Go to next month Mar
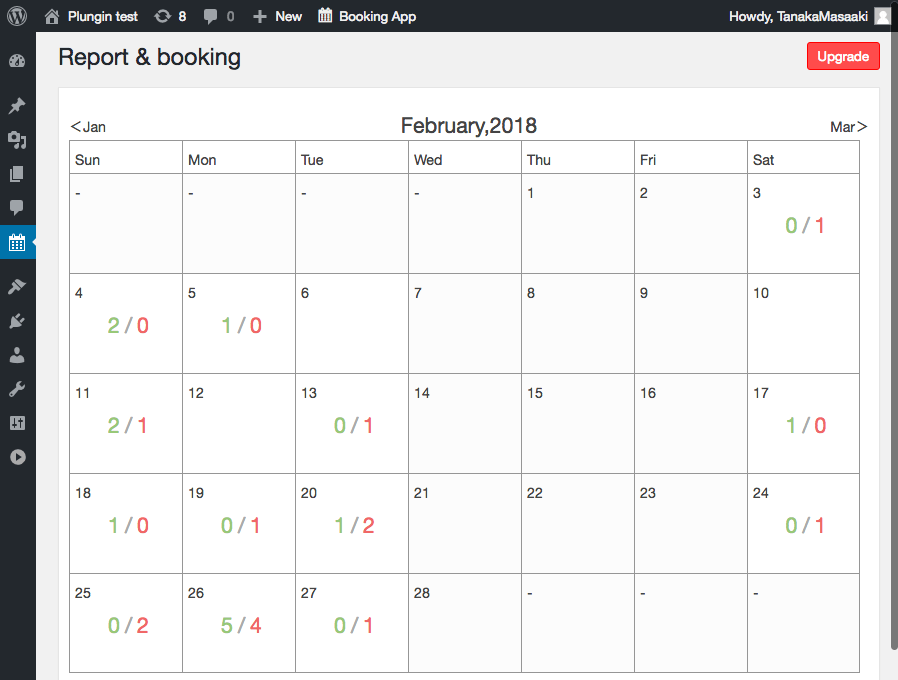 coord(848,127)
